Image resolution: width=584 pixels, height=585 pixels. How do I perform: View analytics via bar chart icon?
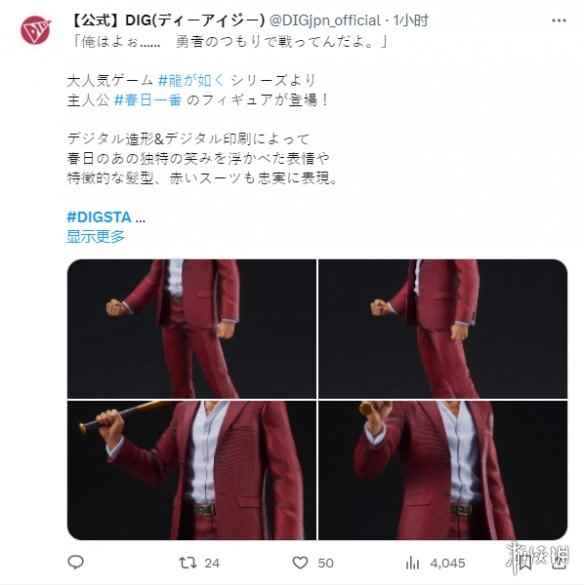(412, 563)
